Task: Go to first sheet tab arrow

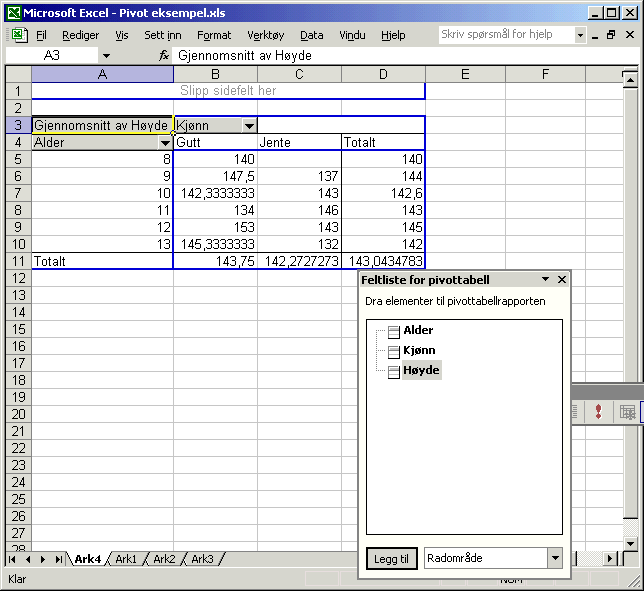Action: (x=13, y=559)
